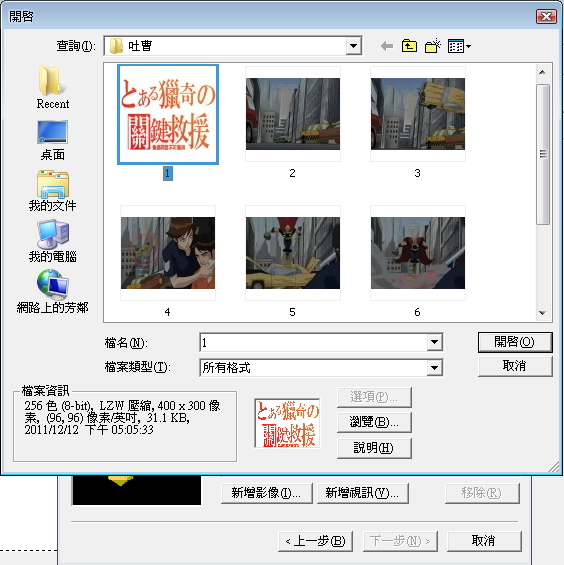The width and height of the screenshot is (564, 565).
Task: Open the Recent folder shortcut
Action: (53, 87)
